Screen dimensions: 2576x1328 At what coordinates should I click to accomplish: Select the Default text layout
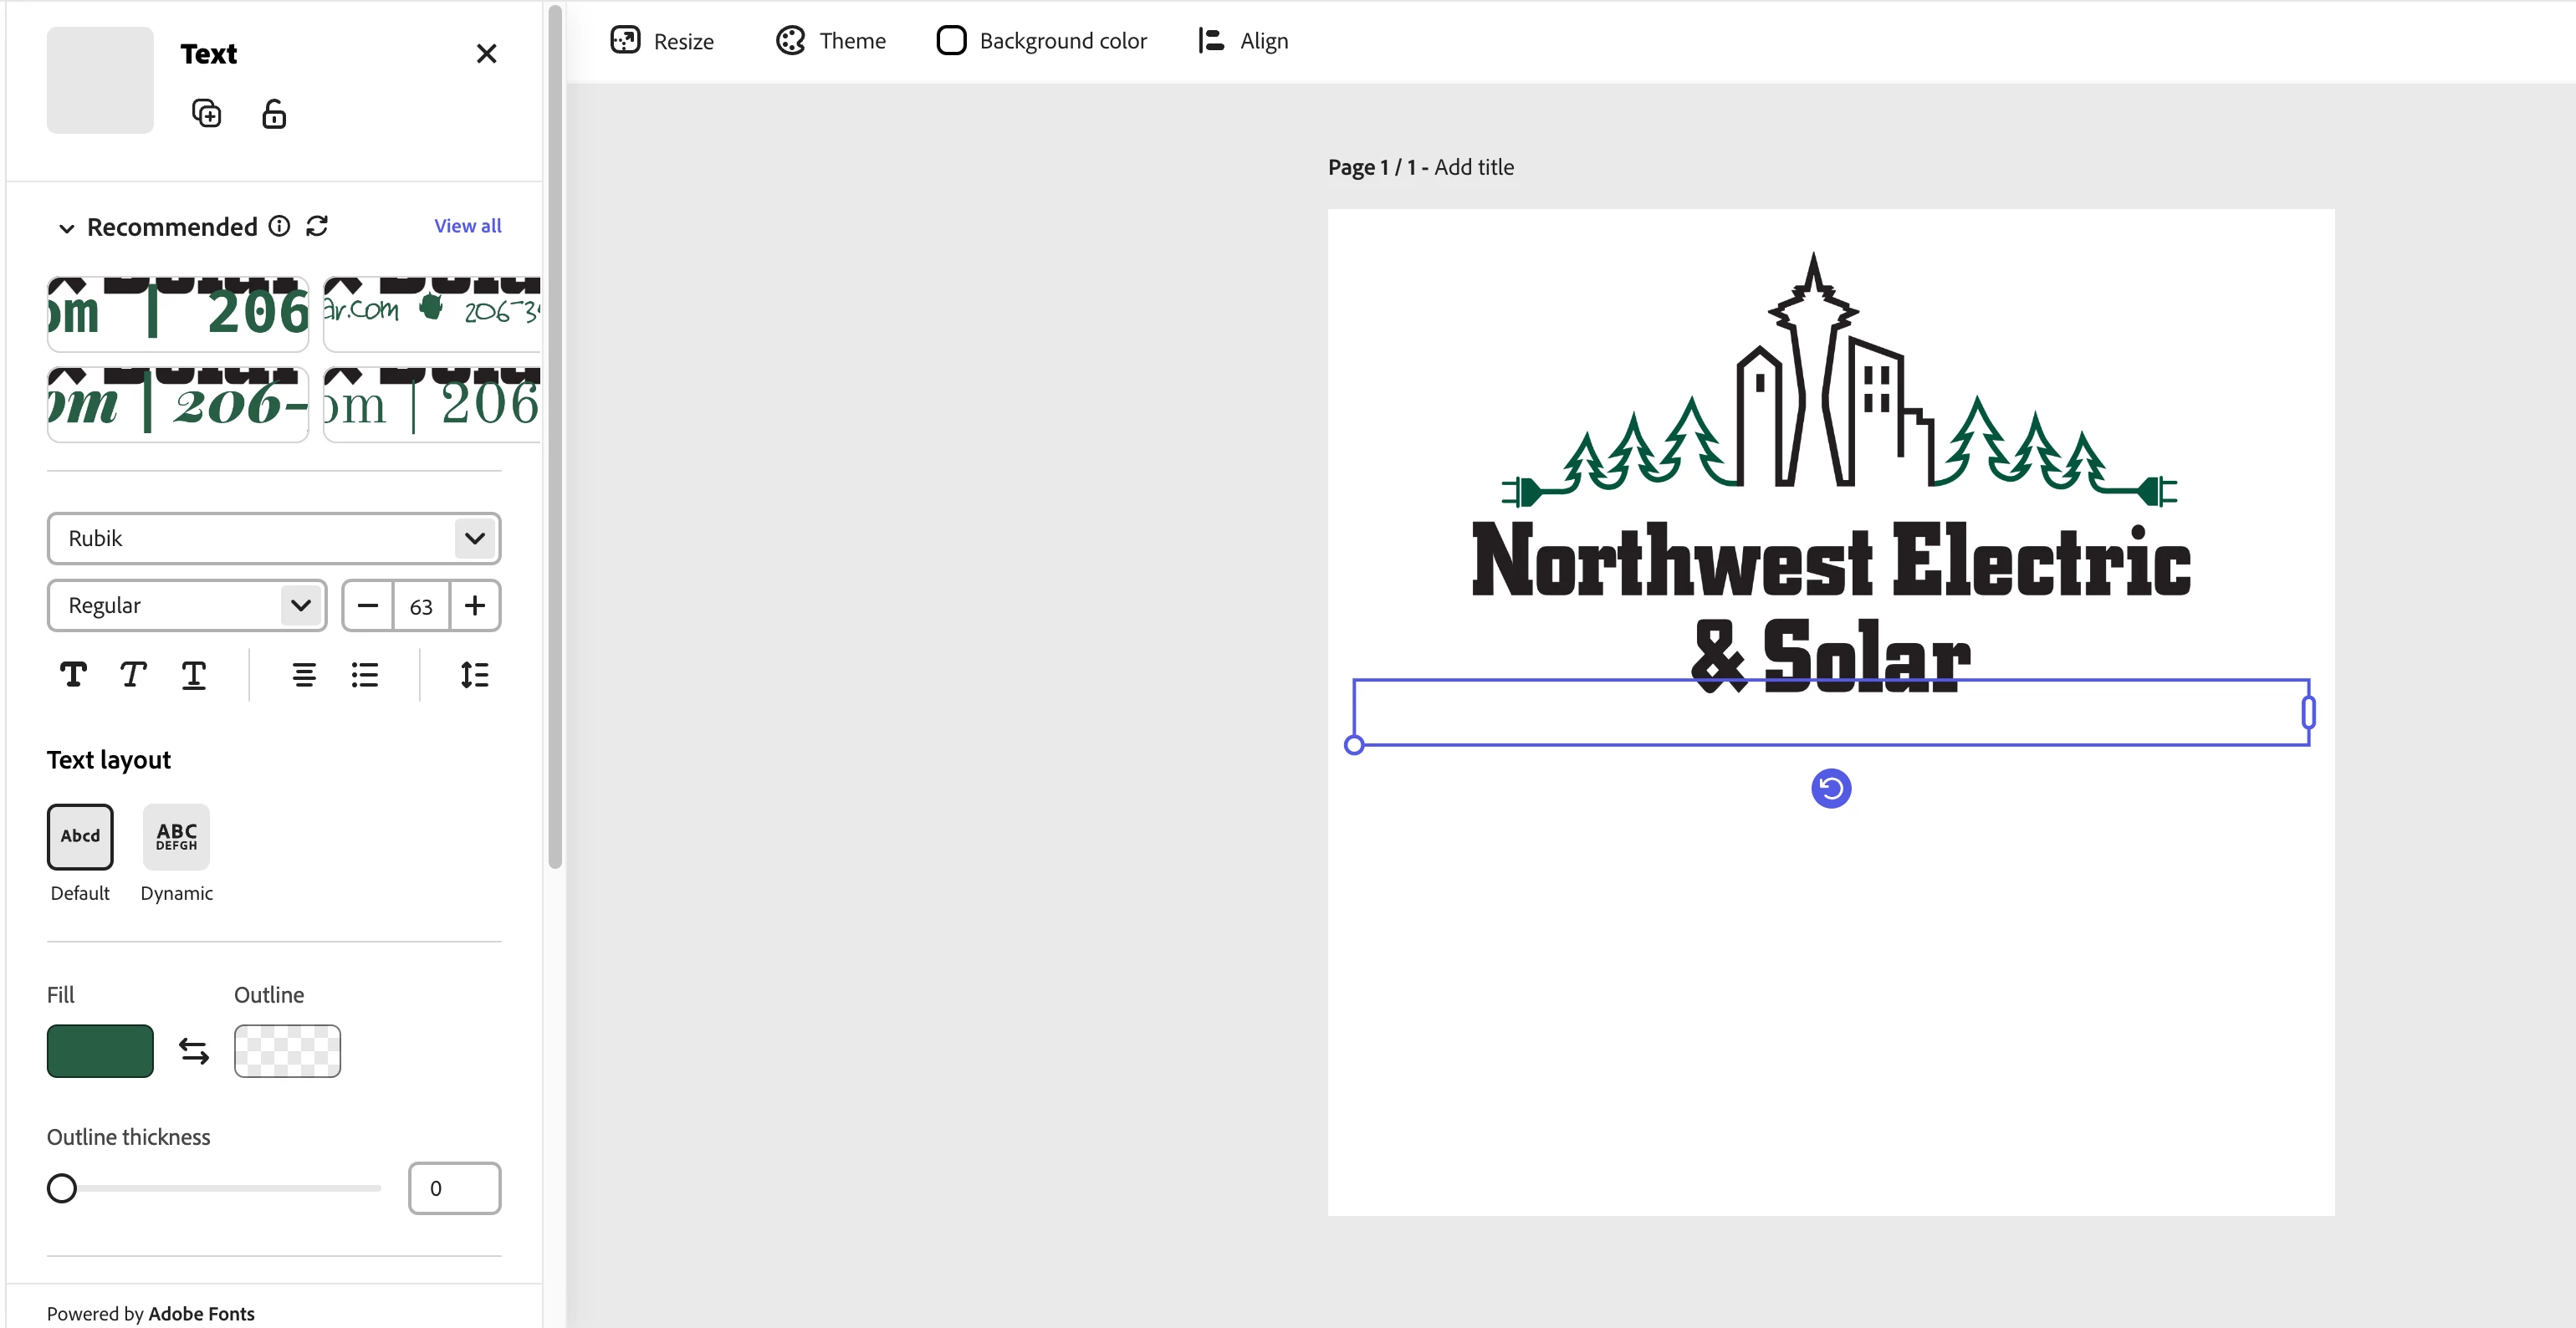click(x=80, y=837)
